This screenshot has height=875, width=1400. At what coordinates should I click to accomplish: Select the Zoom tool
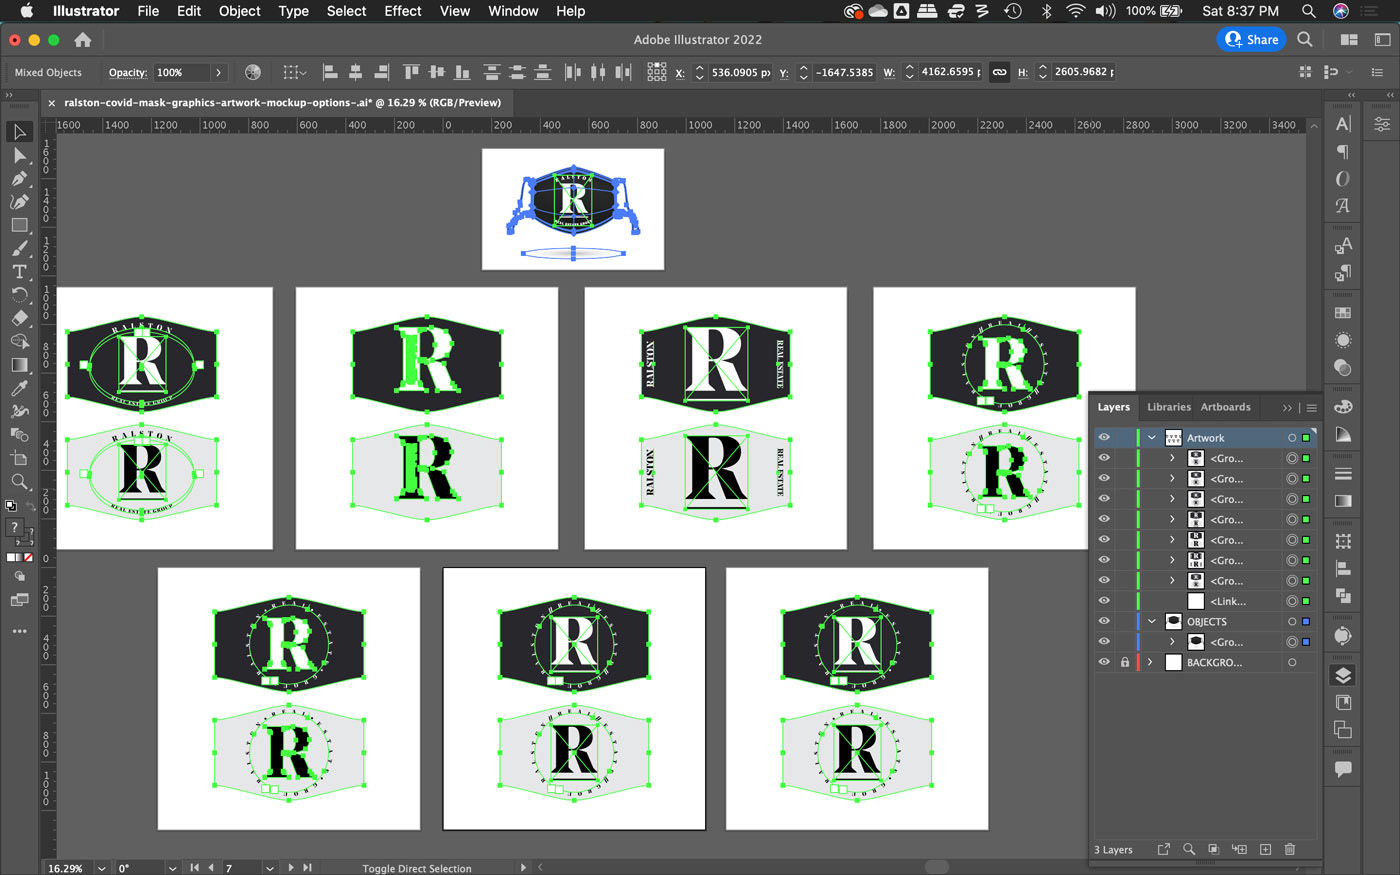point(19,481)
